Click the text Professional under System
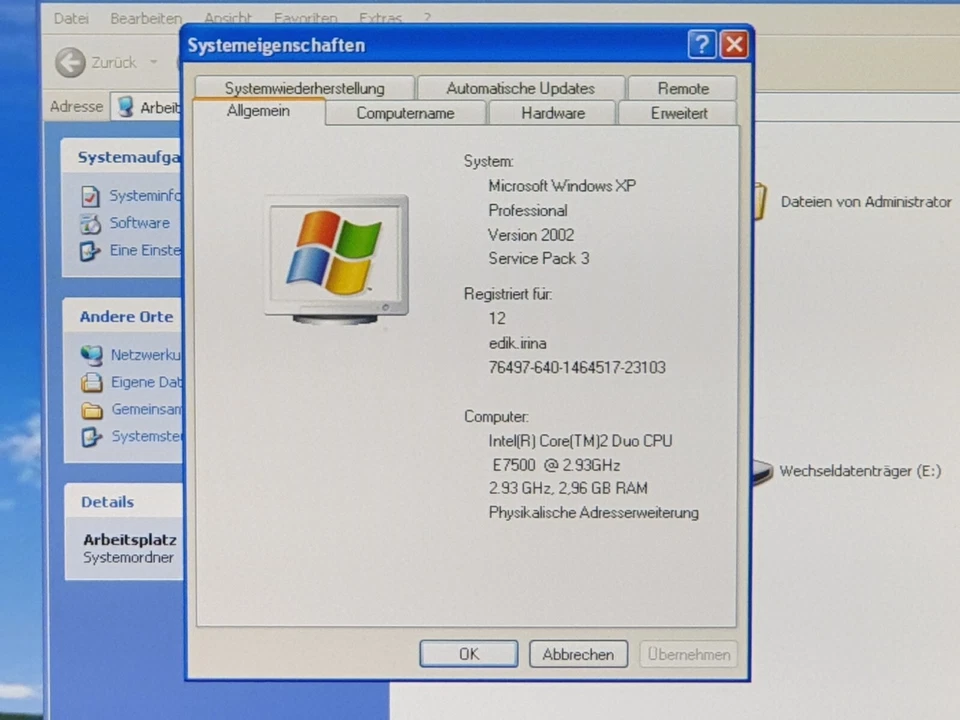 [x=528, y=211]
